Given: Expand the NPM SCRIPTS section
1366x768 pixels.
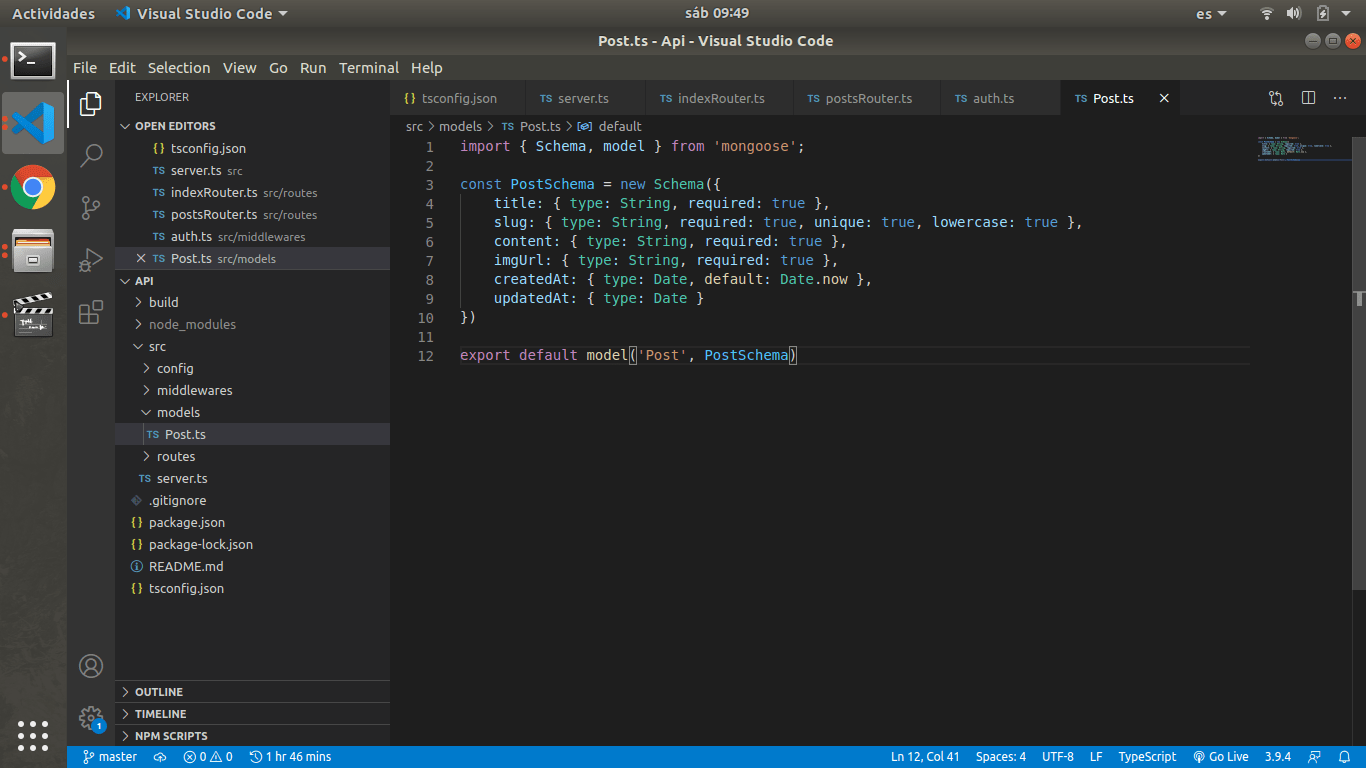Looking at the screenshot, I should coord(171,736).
